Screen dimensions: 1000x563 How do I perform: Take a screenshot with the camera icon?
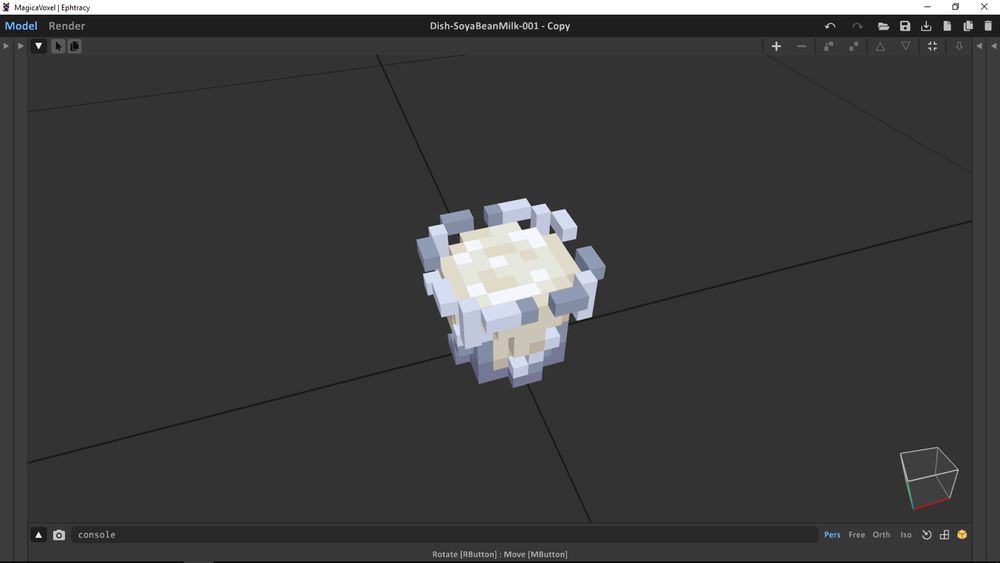coord(59,535)
